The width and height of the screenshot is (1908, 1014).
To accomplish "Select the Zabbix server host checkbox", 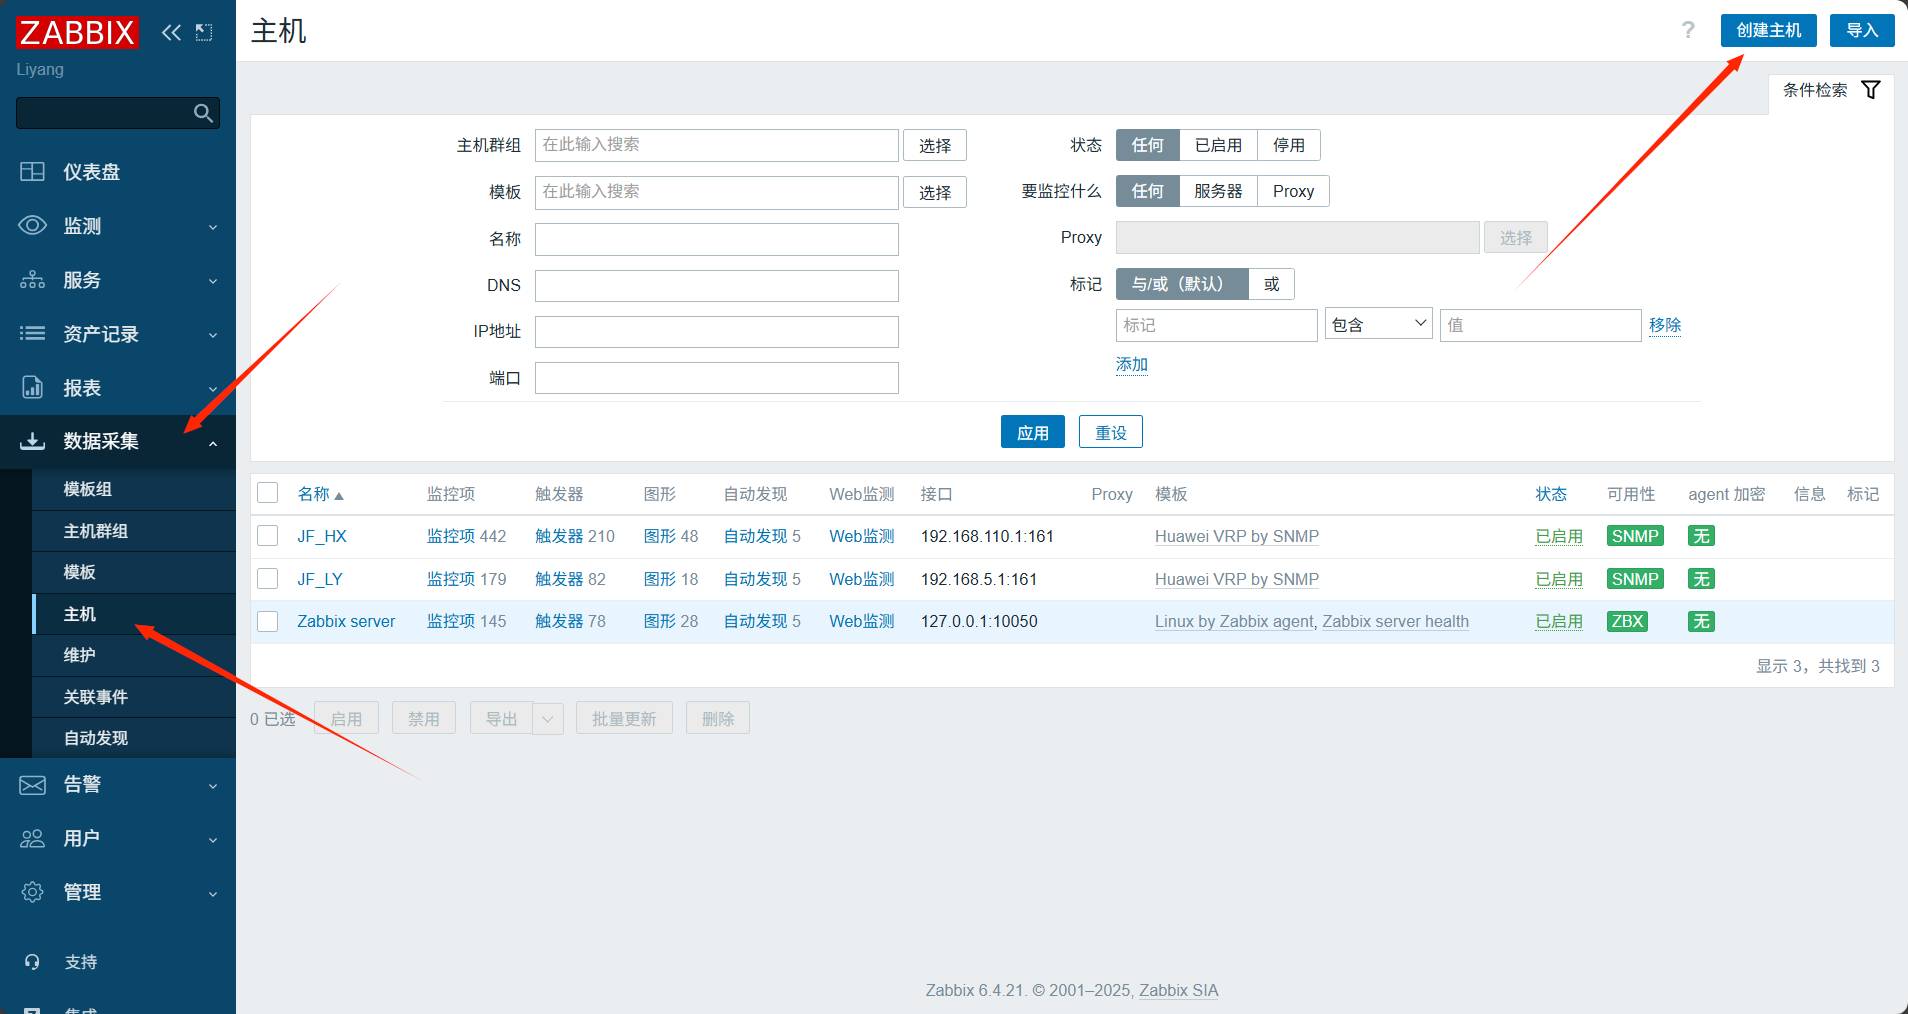I will 268,621.
